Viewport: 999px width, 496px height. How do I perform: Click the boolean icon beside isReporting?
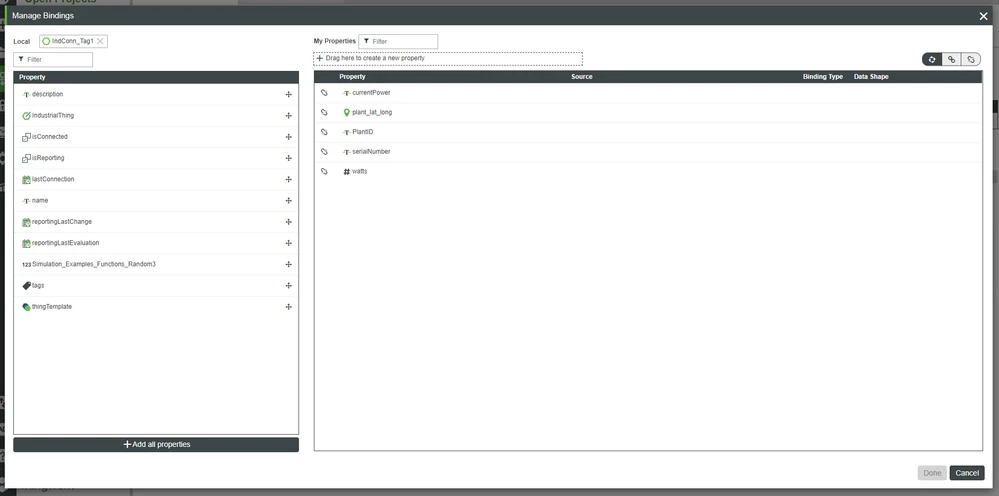[26, 159]
